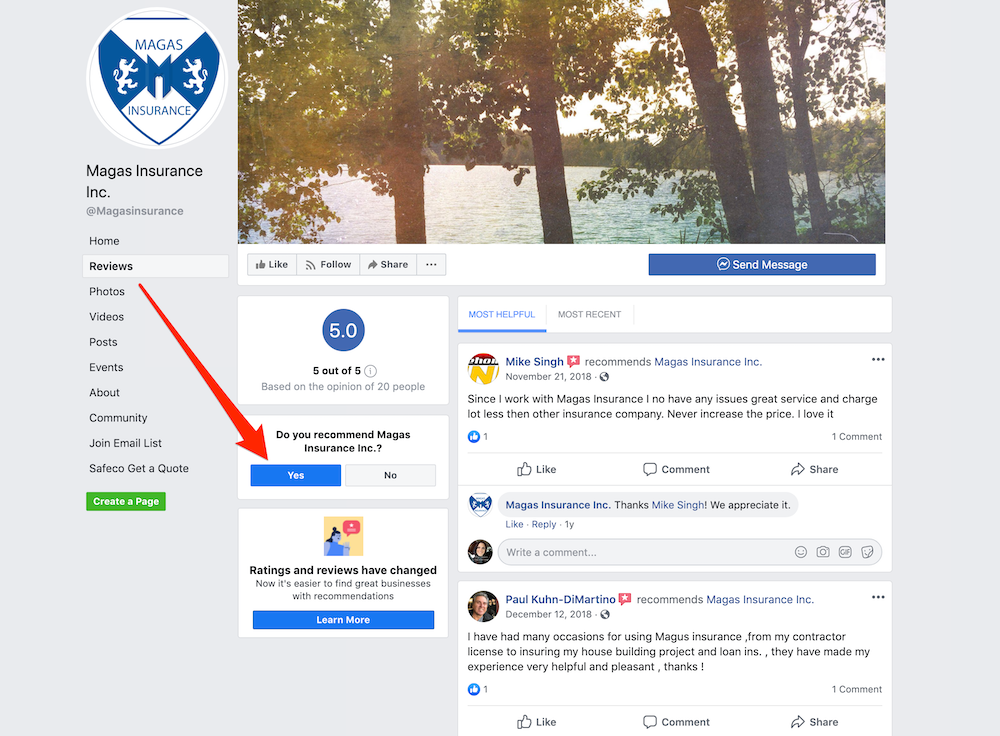The height and width of the screenshot is (736, 1000).
Task: Click the recommendation badge beside Mike Singh's name
Action: click(x=574, y=362)
